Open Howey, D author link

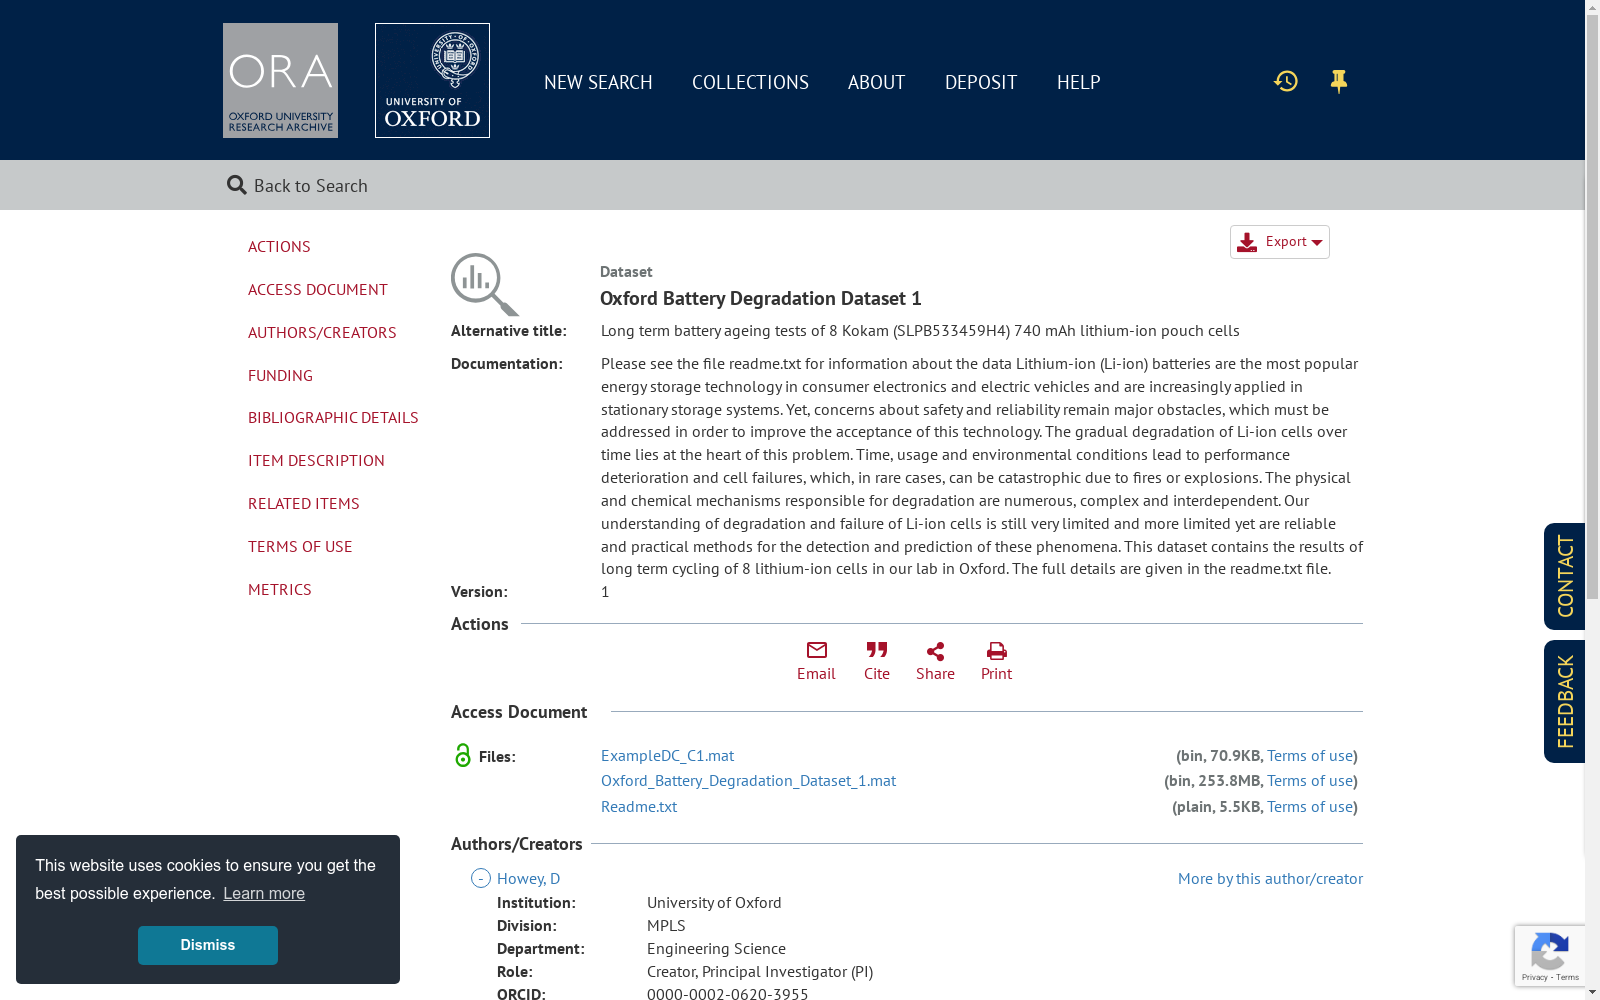(x=528, y=878)
